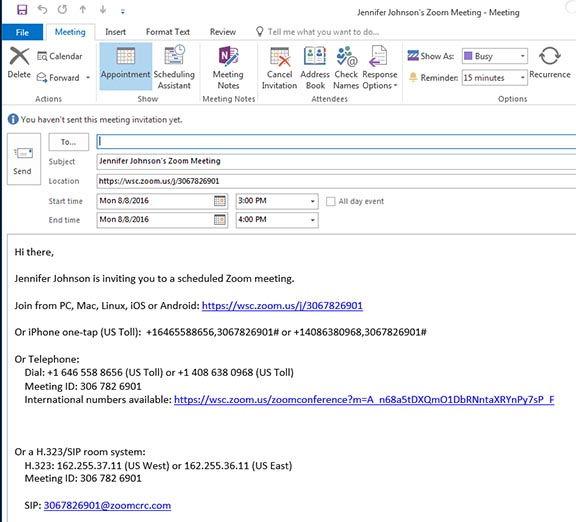576x522 pixels.
Task: Run Check Names
Action: 346,68
